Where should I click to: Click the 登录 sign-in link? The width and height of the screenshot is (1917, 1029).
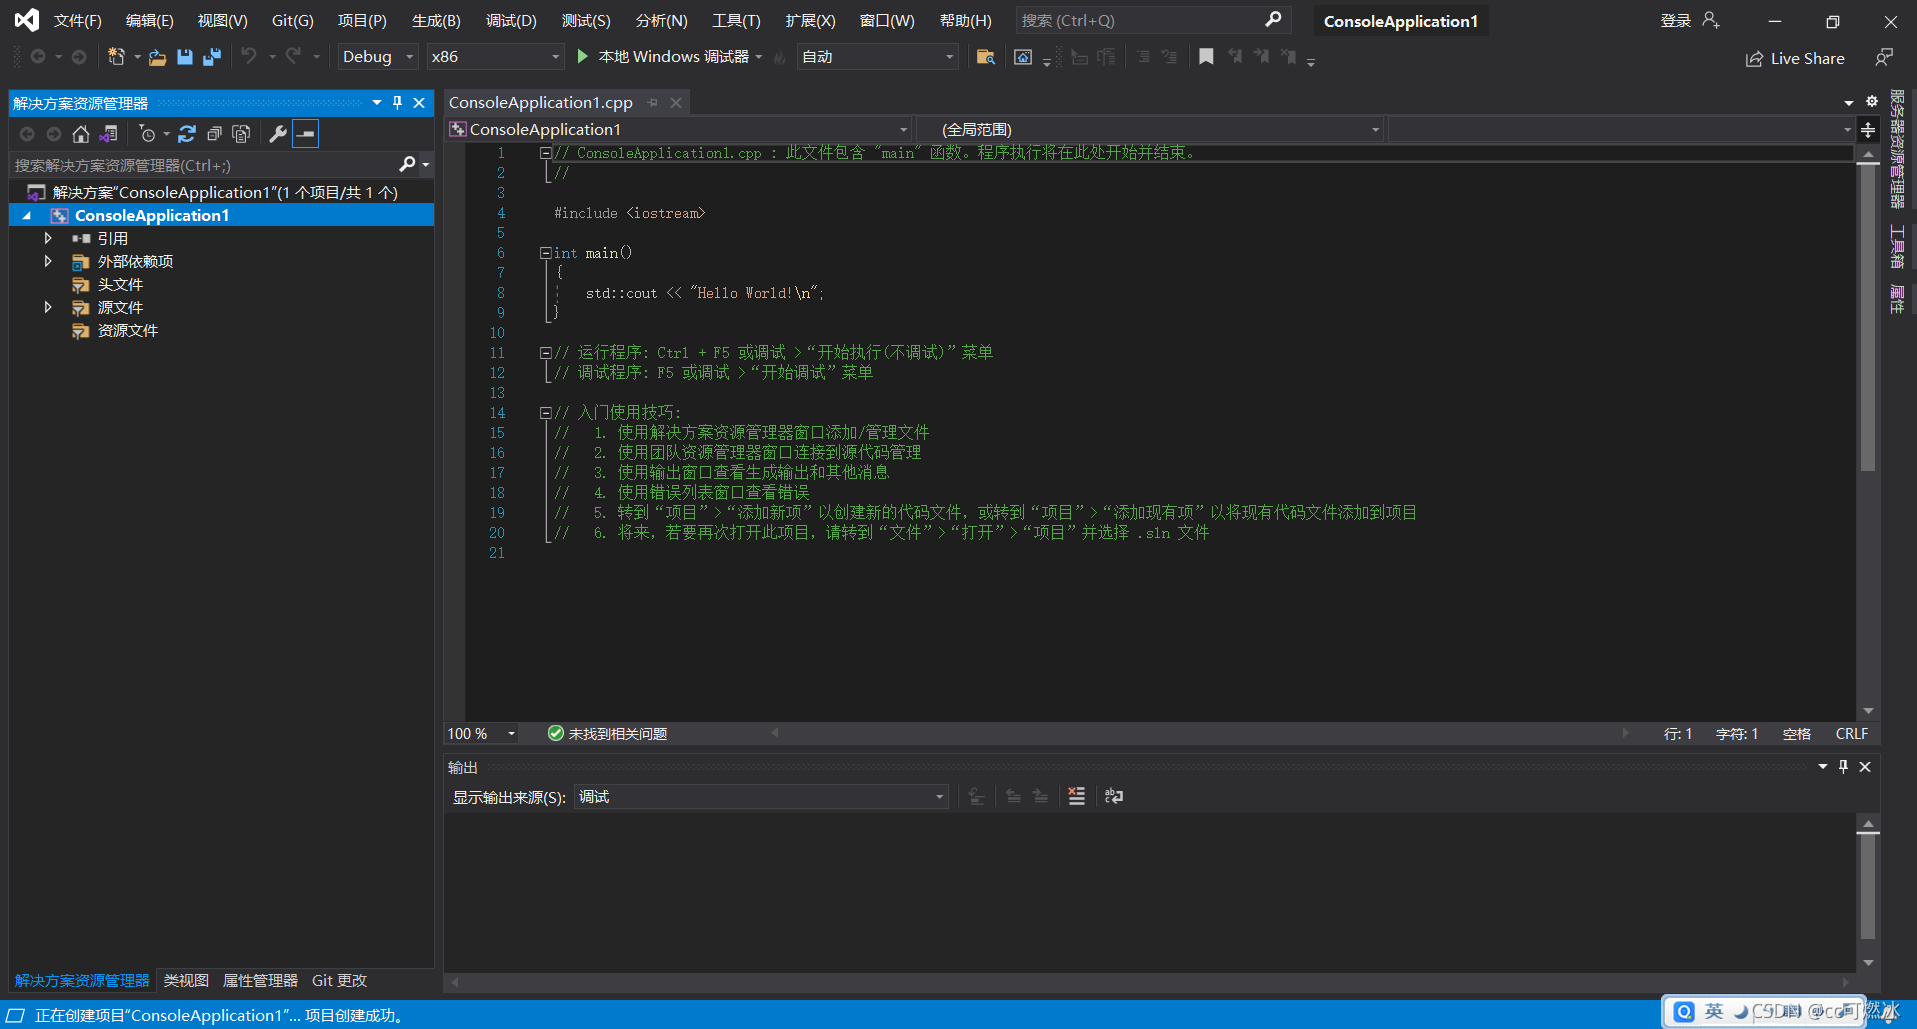click(x=1676, y=21)
